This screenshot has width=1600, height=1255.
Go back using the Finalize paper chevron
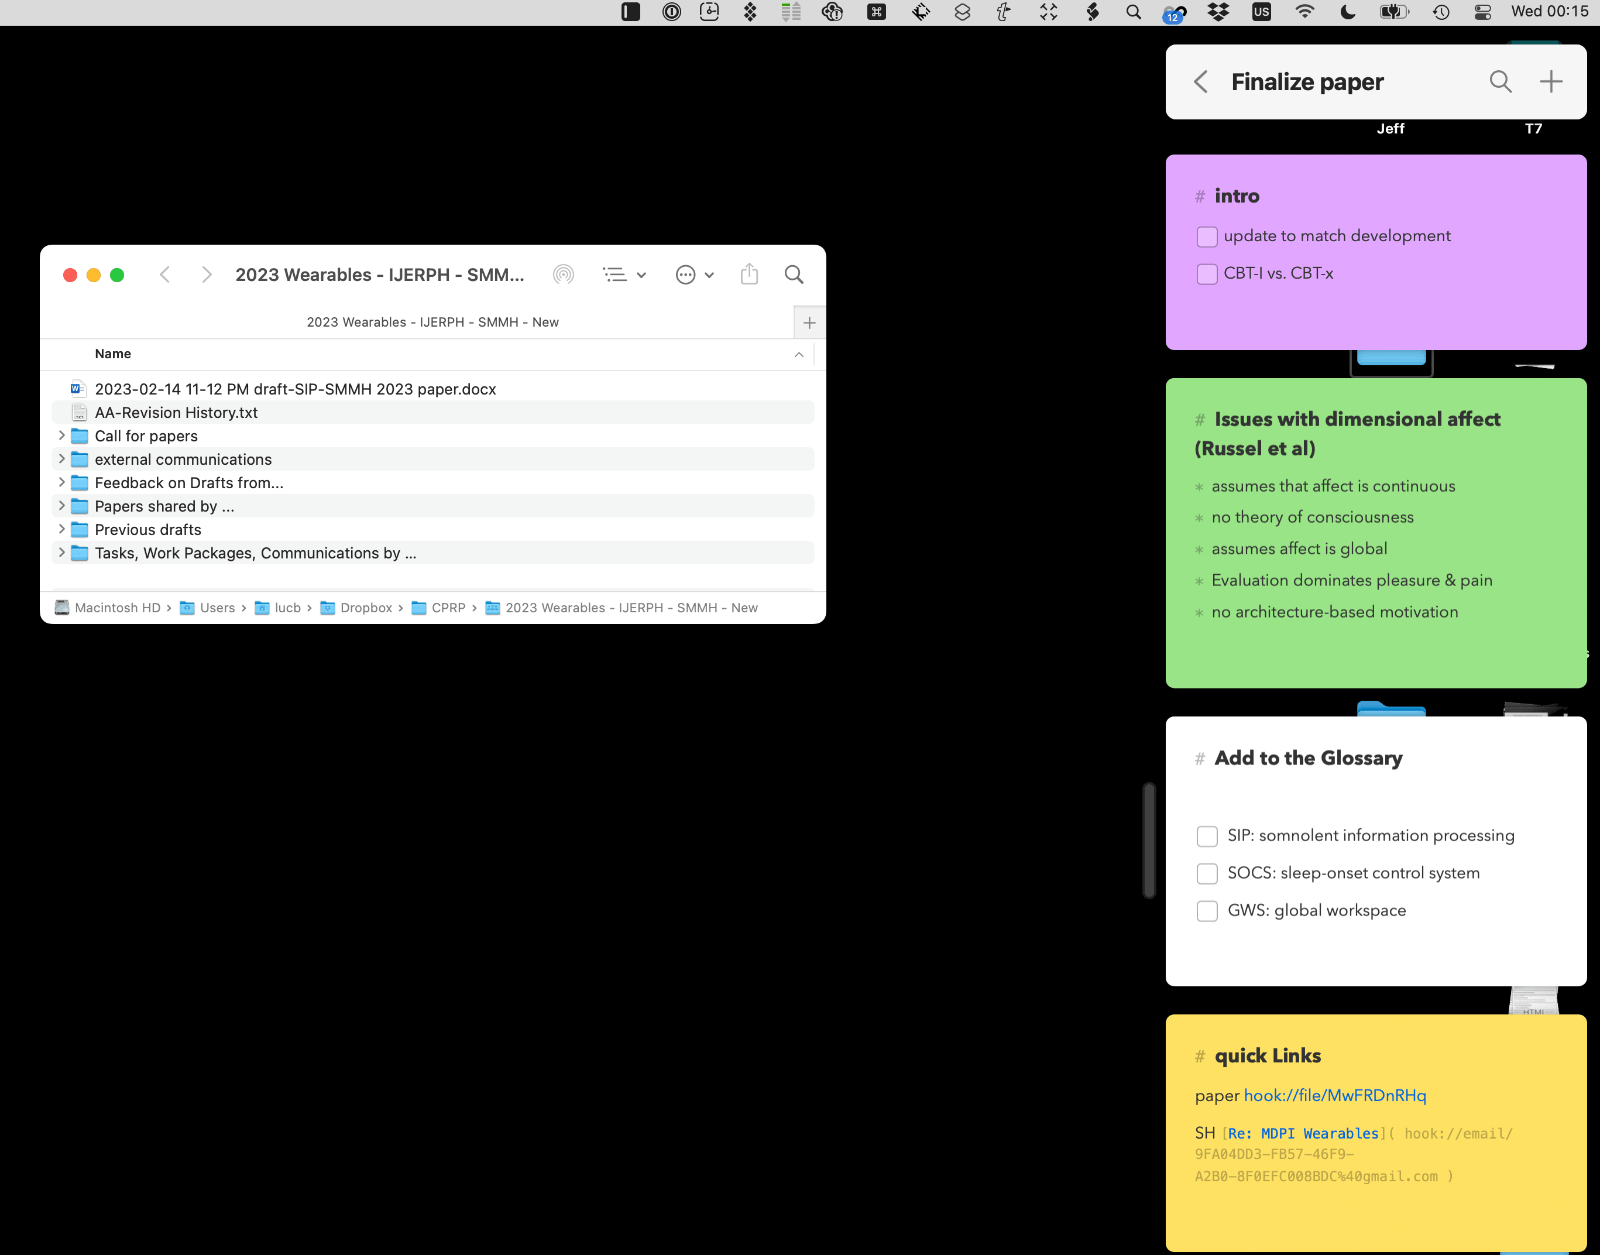click(1201, 82)
